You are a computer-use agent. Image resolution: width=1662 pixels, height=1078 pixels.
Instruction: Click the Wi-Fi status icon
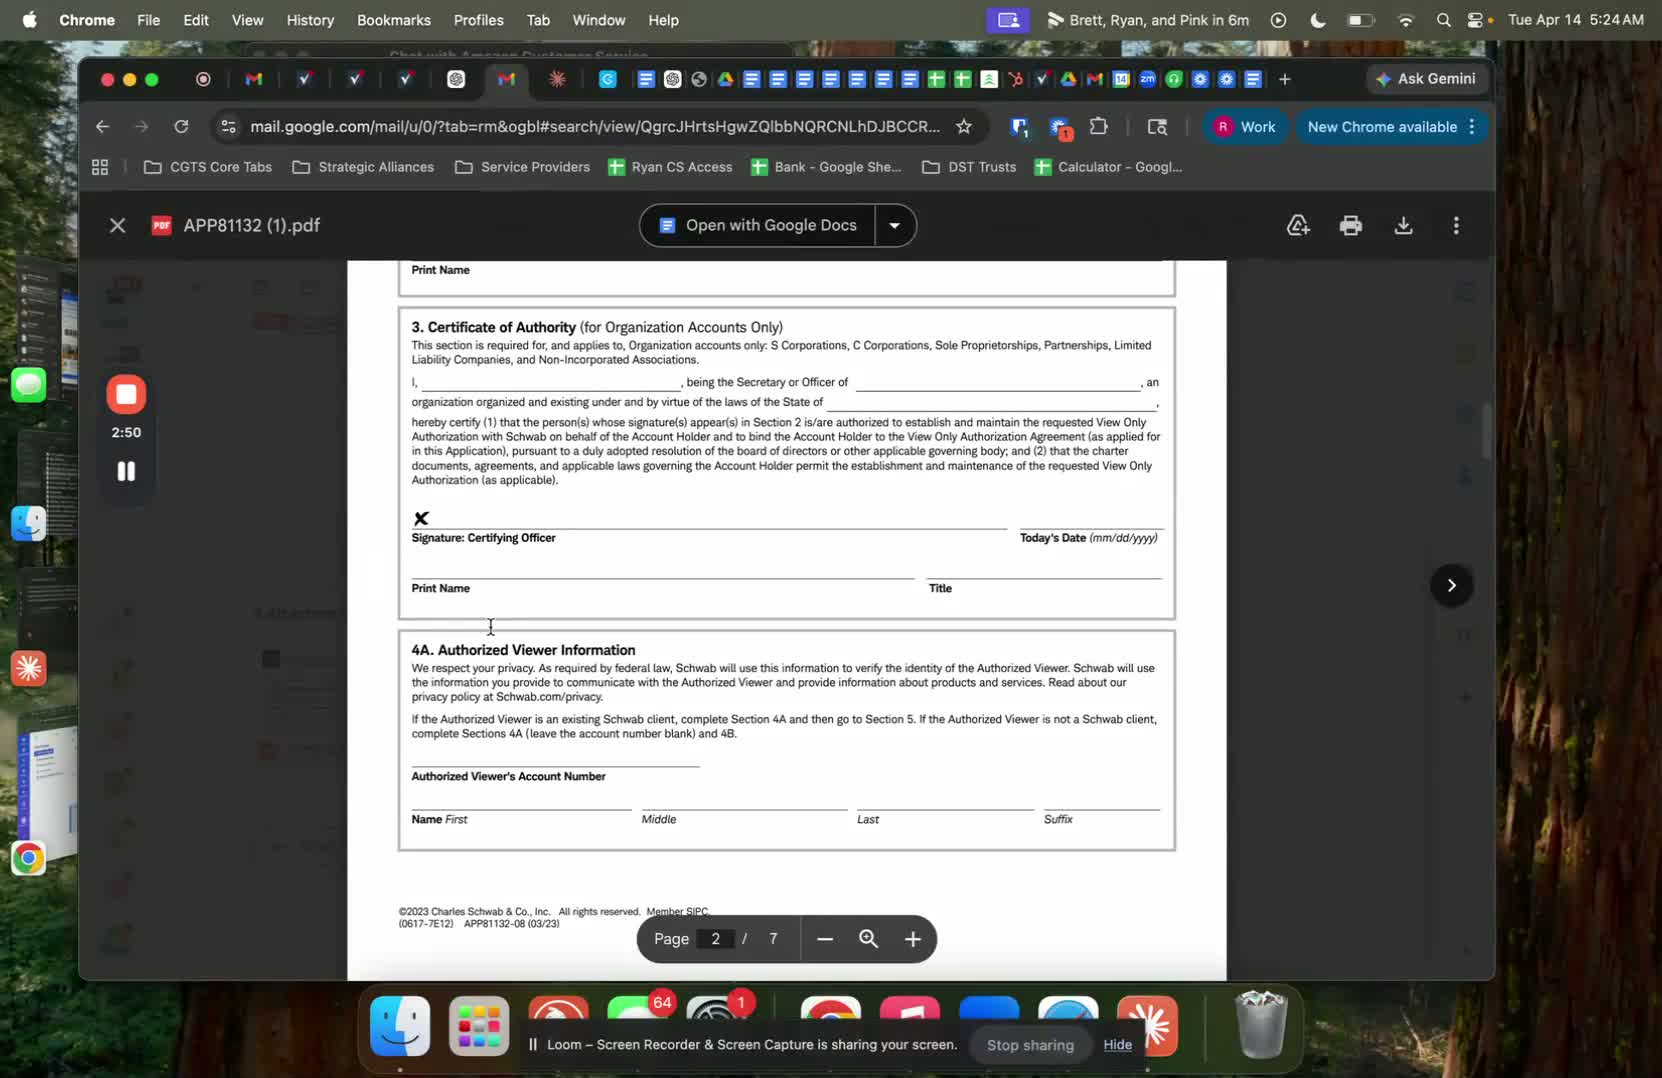1405,20
